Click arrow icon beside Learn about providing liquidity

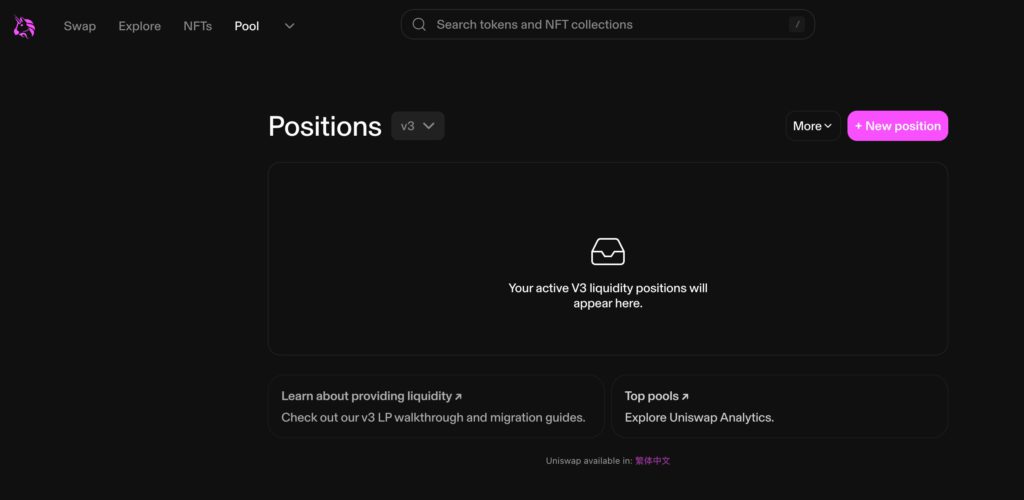pyautogui.click(x=458, y=397)
